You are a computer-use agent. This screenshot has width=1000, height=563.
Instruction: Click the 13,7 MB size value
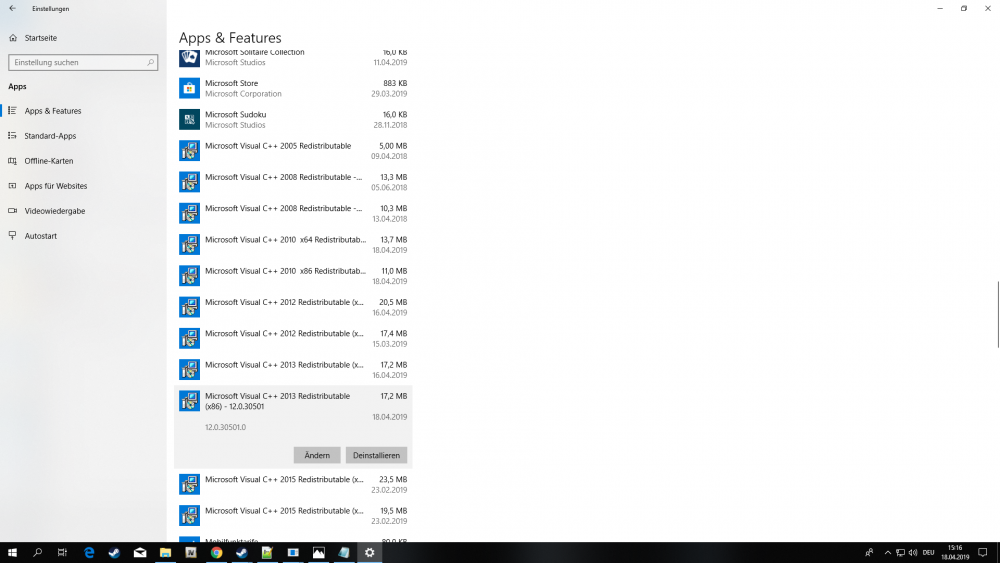point(393,240)
